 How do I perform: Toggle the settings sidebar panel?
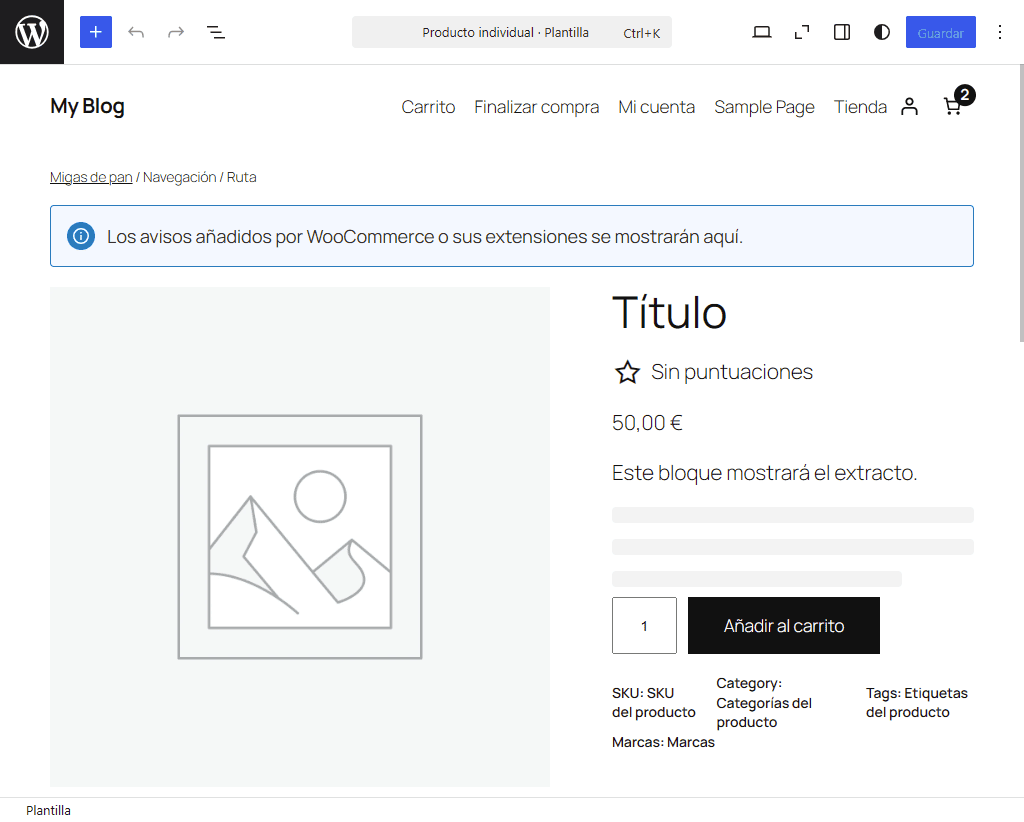coord(842,32)
